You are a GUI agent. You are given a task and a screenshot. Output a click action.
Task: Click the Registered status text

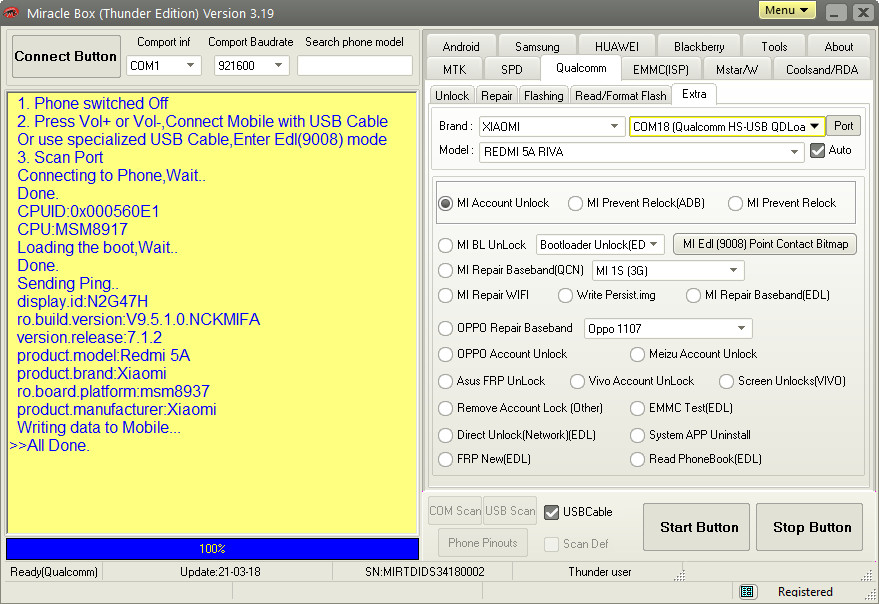tap(805, 592)
